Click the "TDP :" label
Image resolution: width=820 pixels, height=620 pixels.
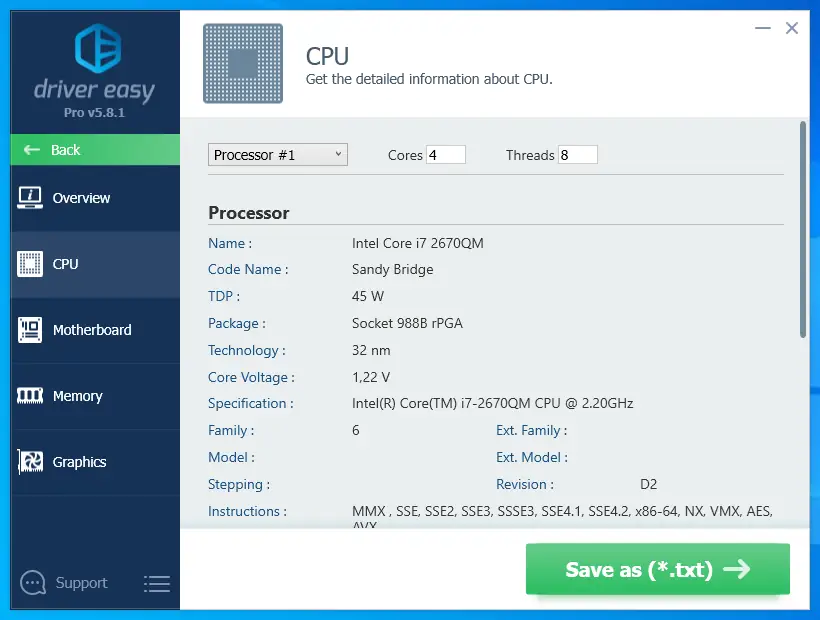(x=224, y=296)
